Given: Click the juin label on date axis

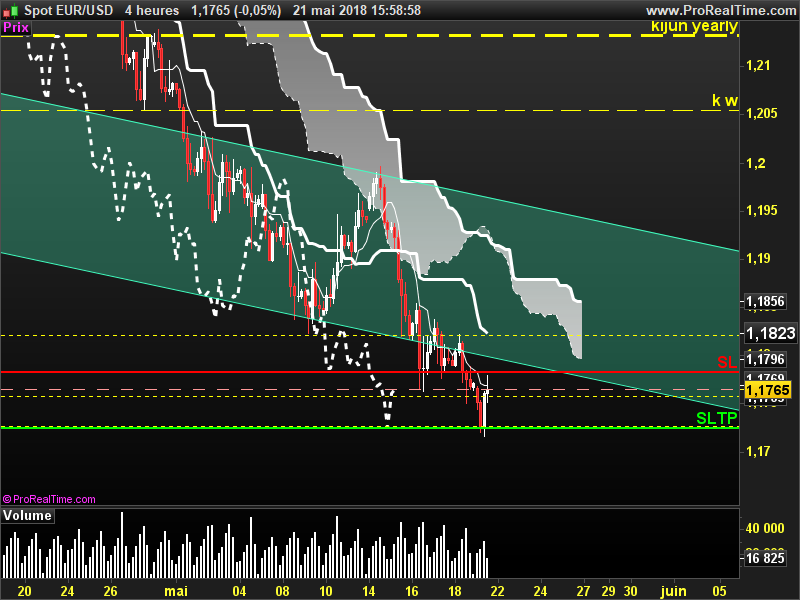Looking at the screenshot, I should click(673, 591).
